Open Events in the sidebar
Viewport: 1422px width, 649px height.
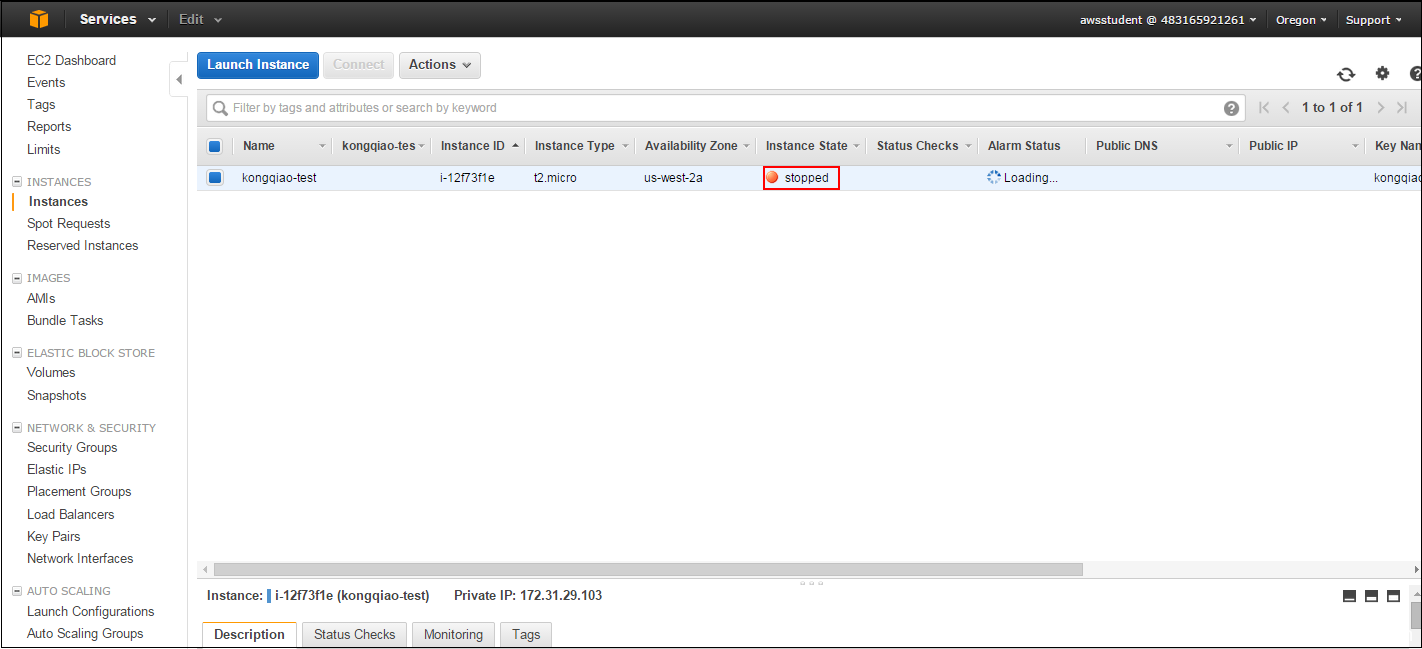pos(46,83)
